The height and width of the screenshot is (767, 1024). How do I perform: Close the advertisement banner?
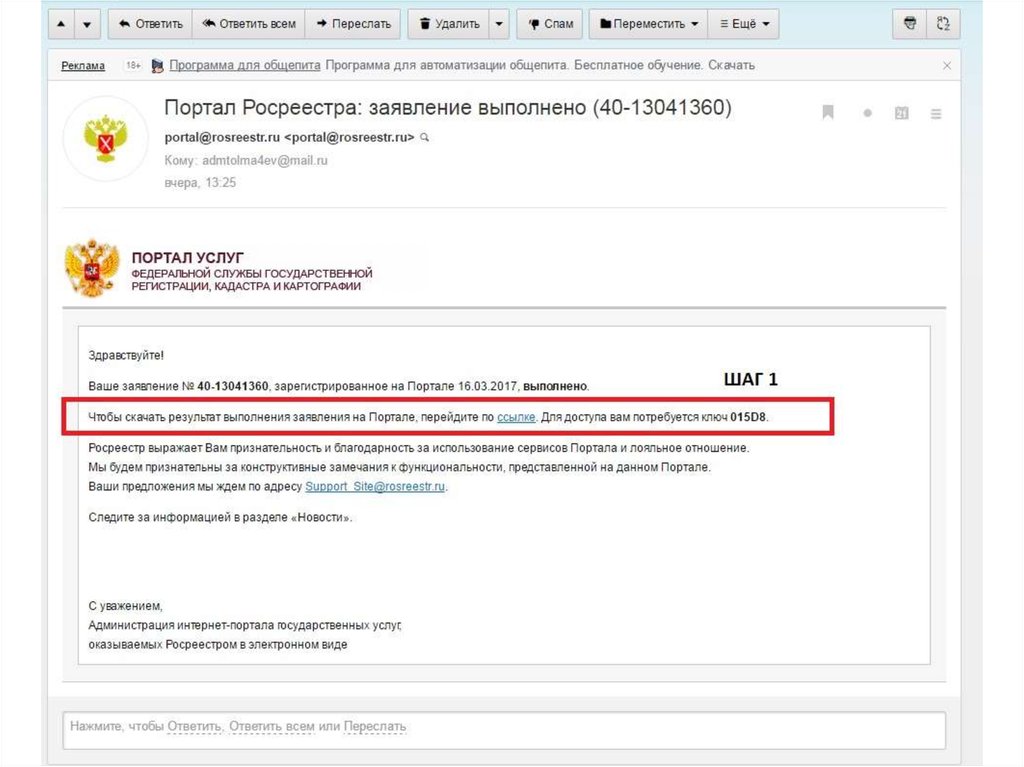(947, 65)
